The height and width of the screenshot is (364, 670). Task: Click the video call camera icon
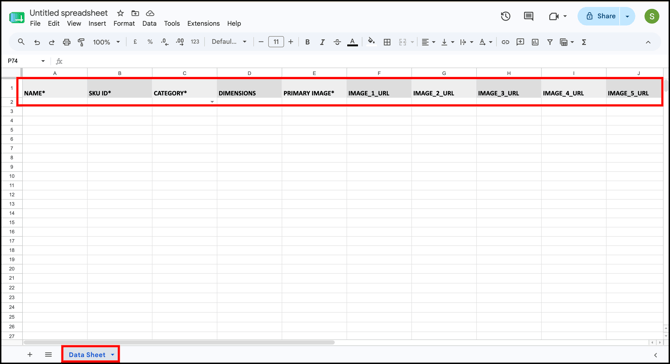click(554, 16)
